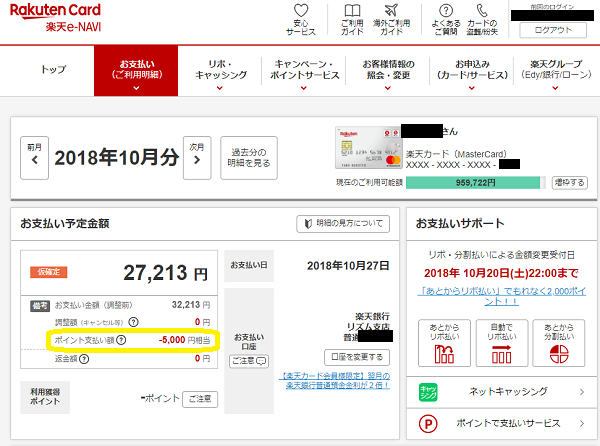Open the トップ navigation tab

(54, 70)
